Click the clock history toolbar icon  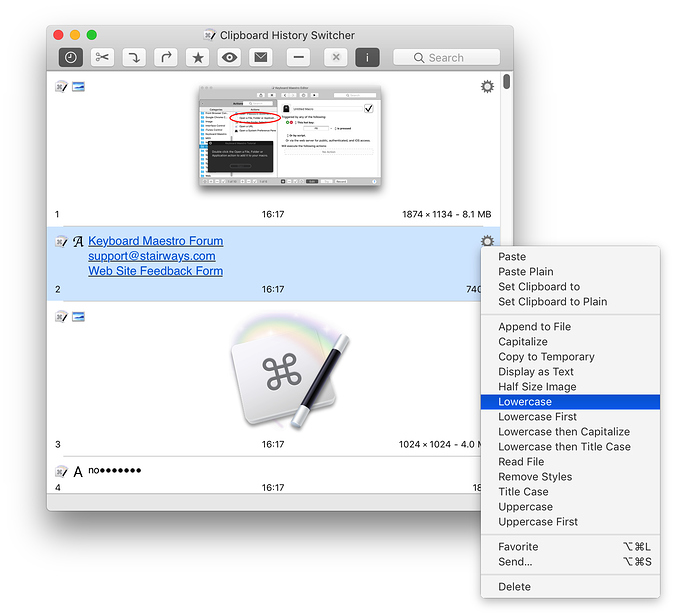pos(71,57)
